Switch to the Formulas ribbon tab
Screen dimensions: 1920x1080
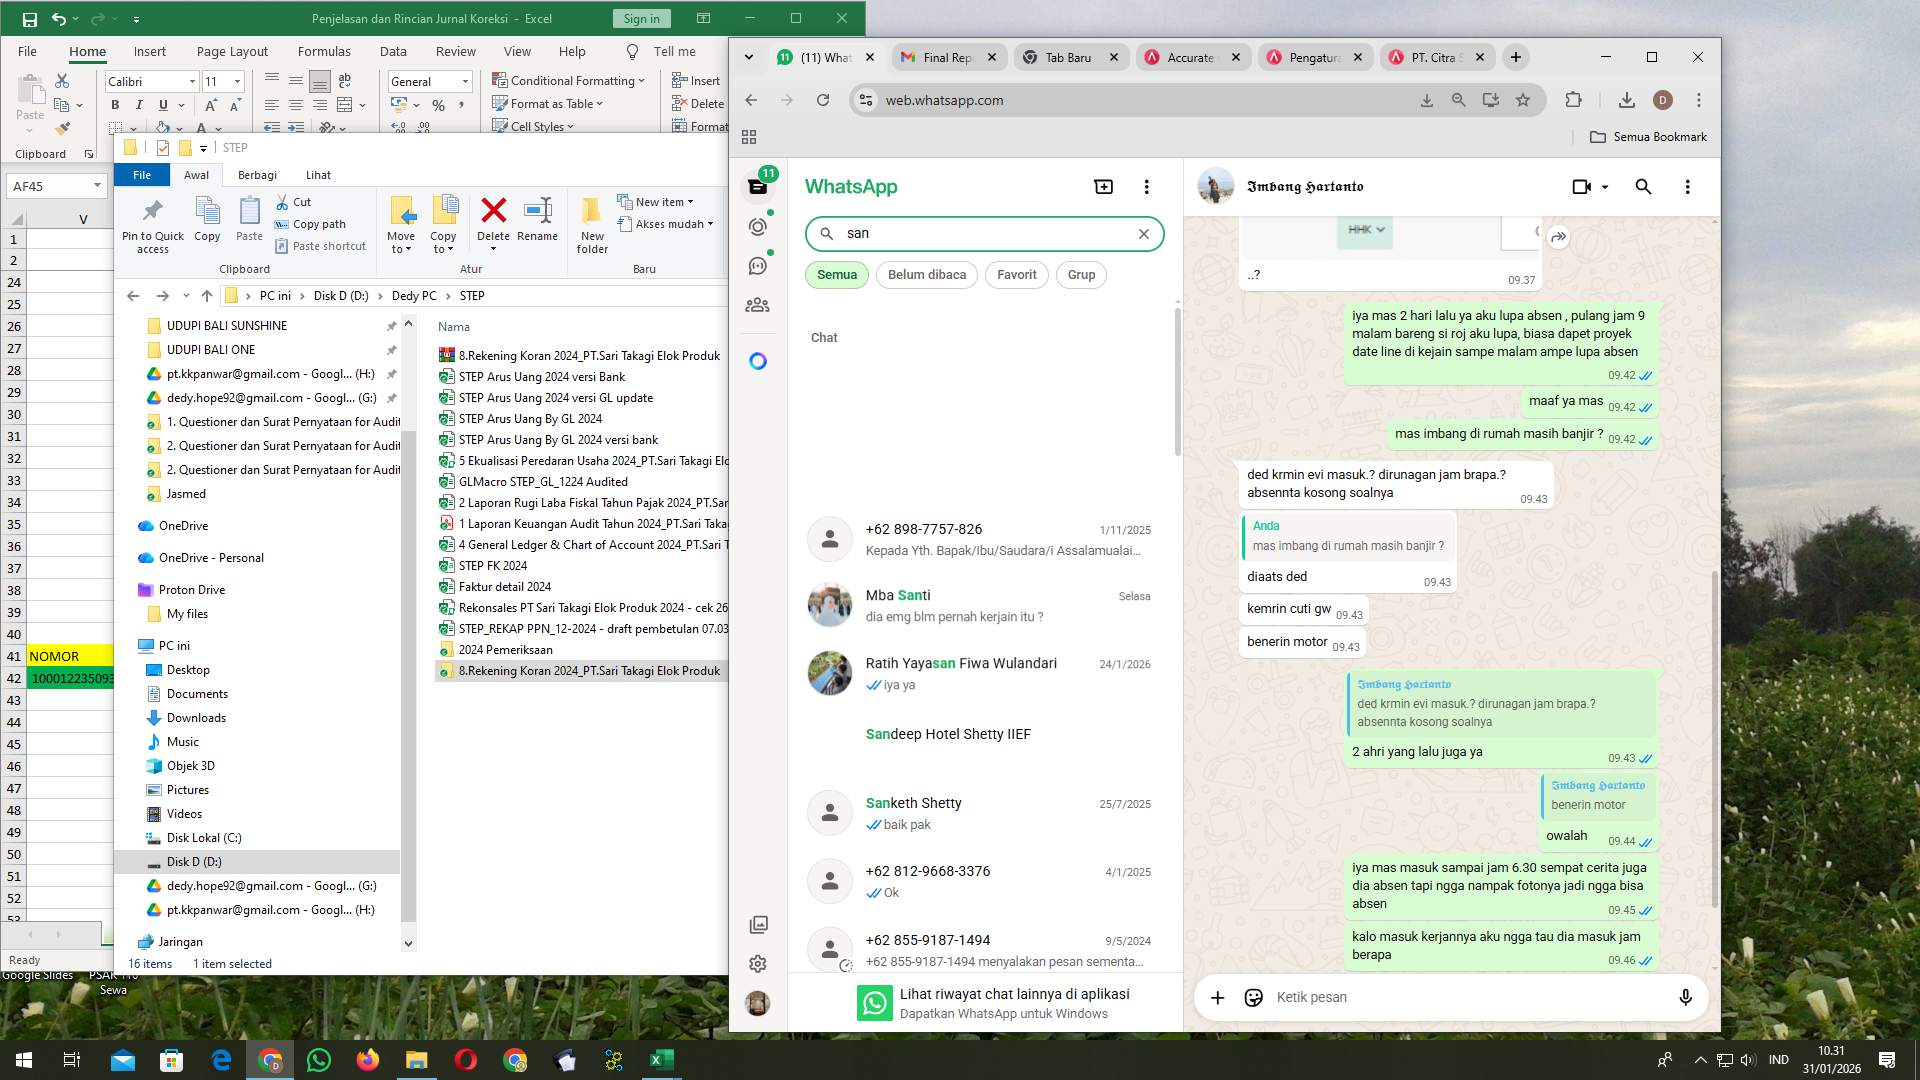tap(324, 51)
